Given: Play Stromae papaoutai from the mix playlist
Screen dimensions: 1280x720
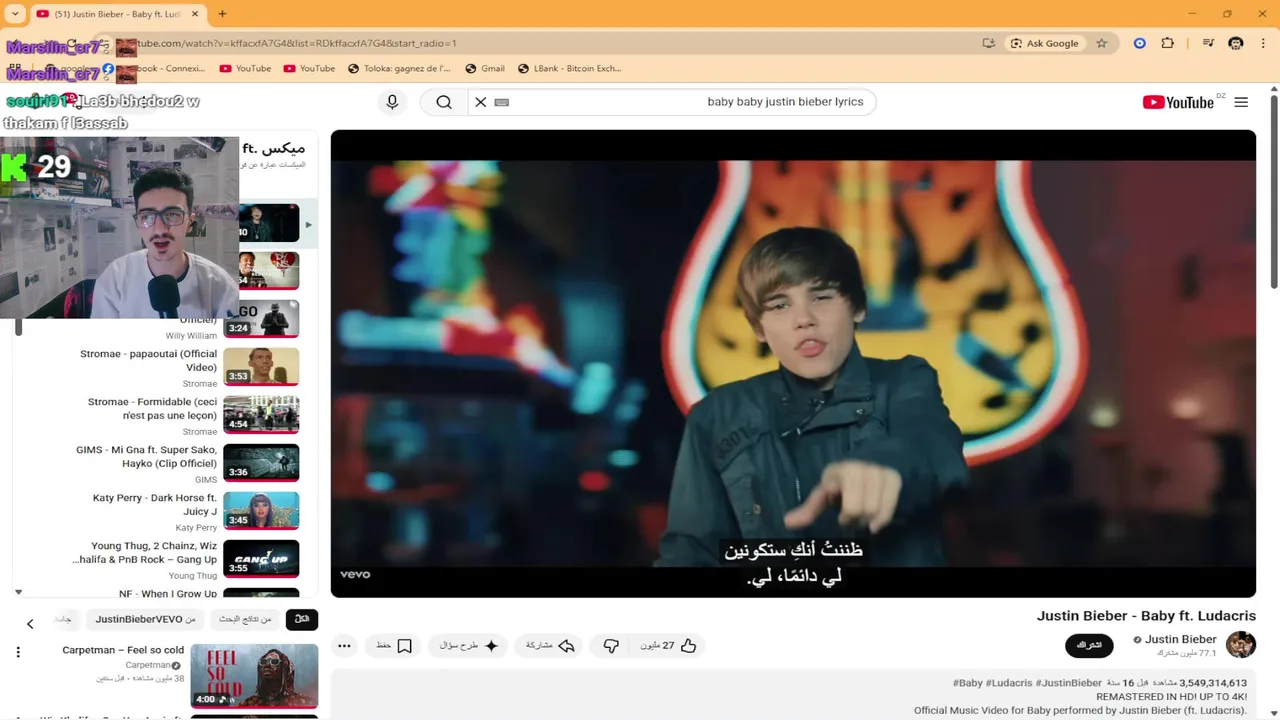Looking at the screenshot, I should tap(261, 366).
